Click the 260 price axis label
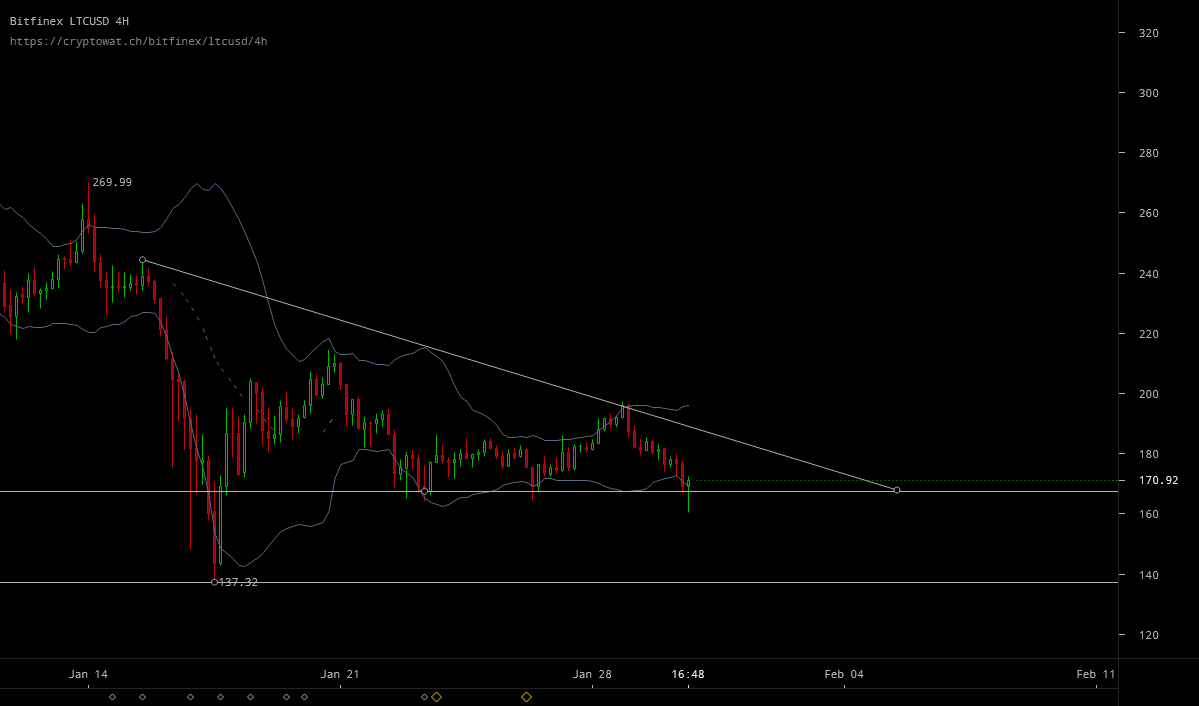Screen dimensions: 1199x706 [x=1149, y=213]
